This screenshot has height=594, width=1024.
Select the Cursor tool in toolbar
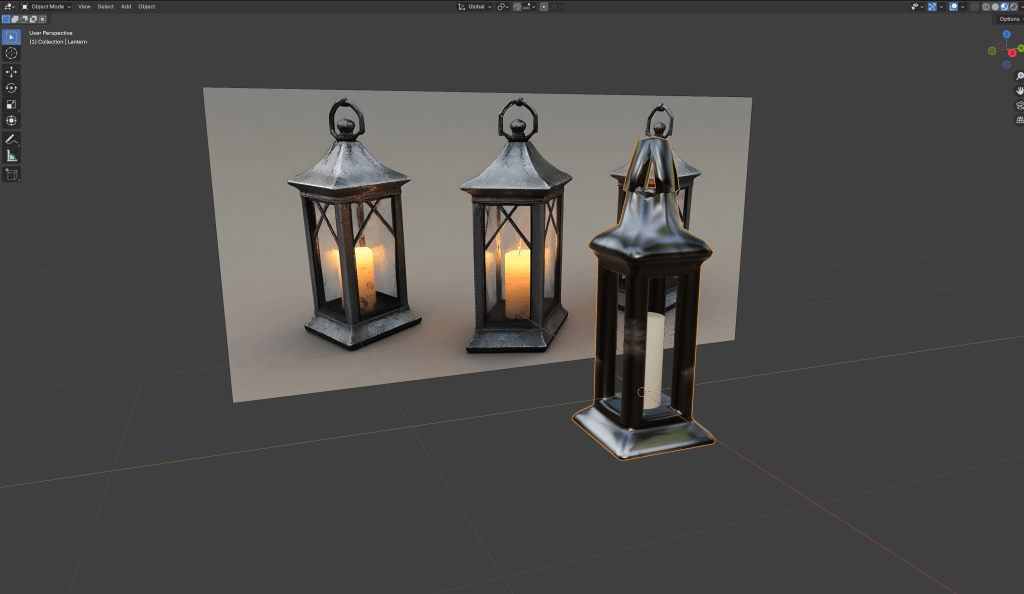[x=11, y=53]
